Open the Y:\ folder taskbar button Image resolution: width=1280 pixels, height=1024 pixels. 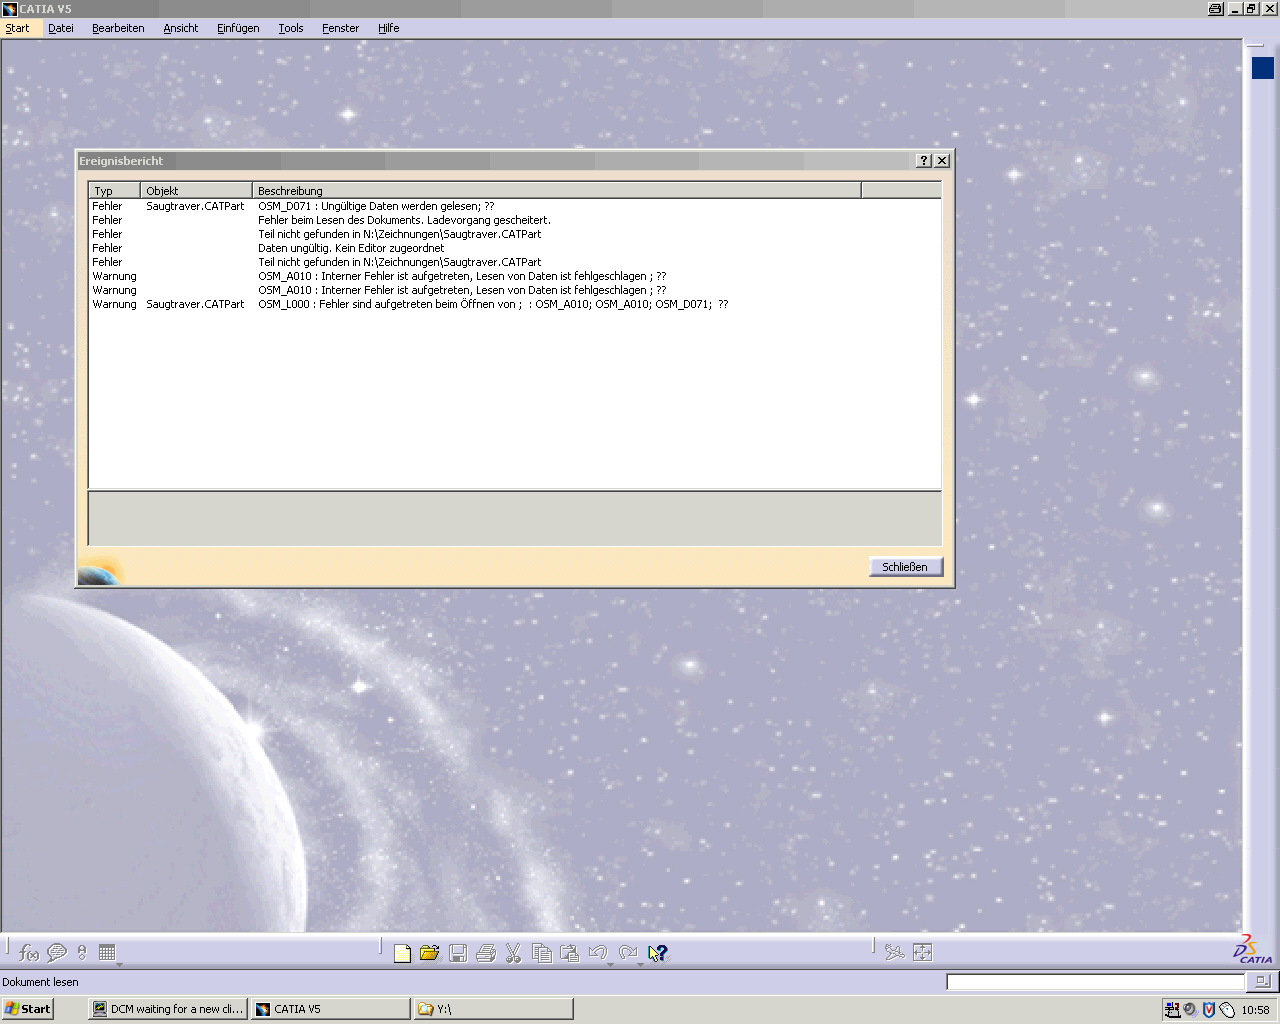(493, 1009)
